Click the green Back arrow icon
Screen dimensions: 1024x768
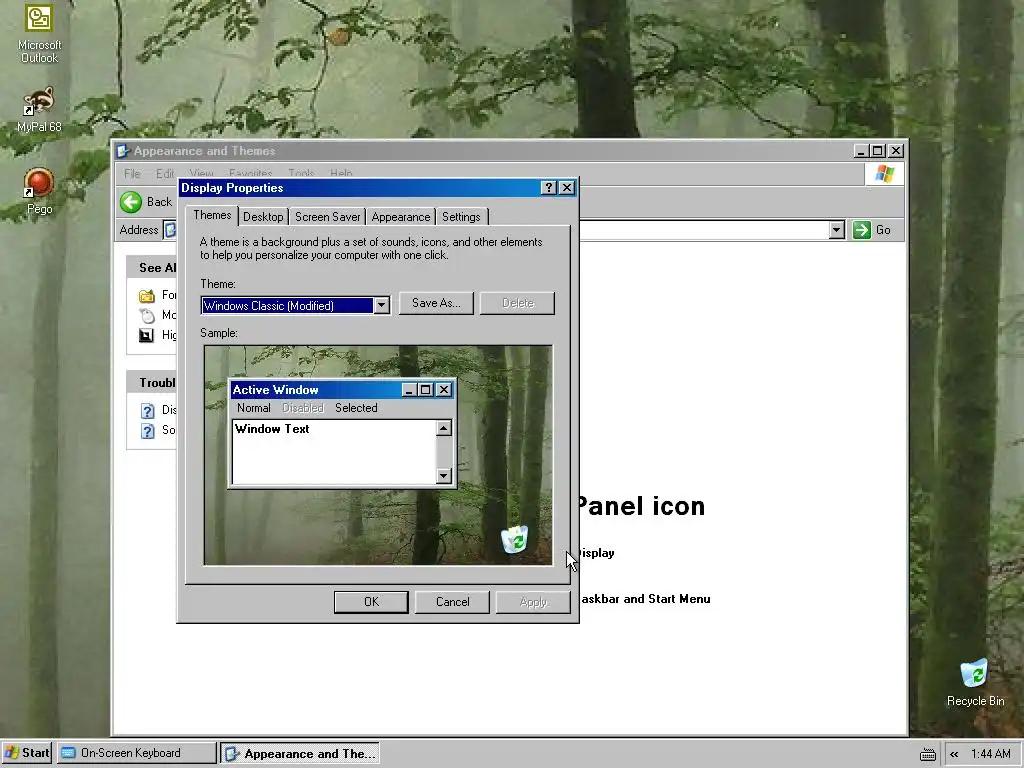131,202
